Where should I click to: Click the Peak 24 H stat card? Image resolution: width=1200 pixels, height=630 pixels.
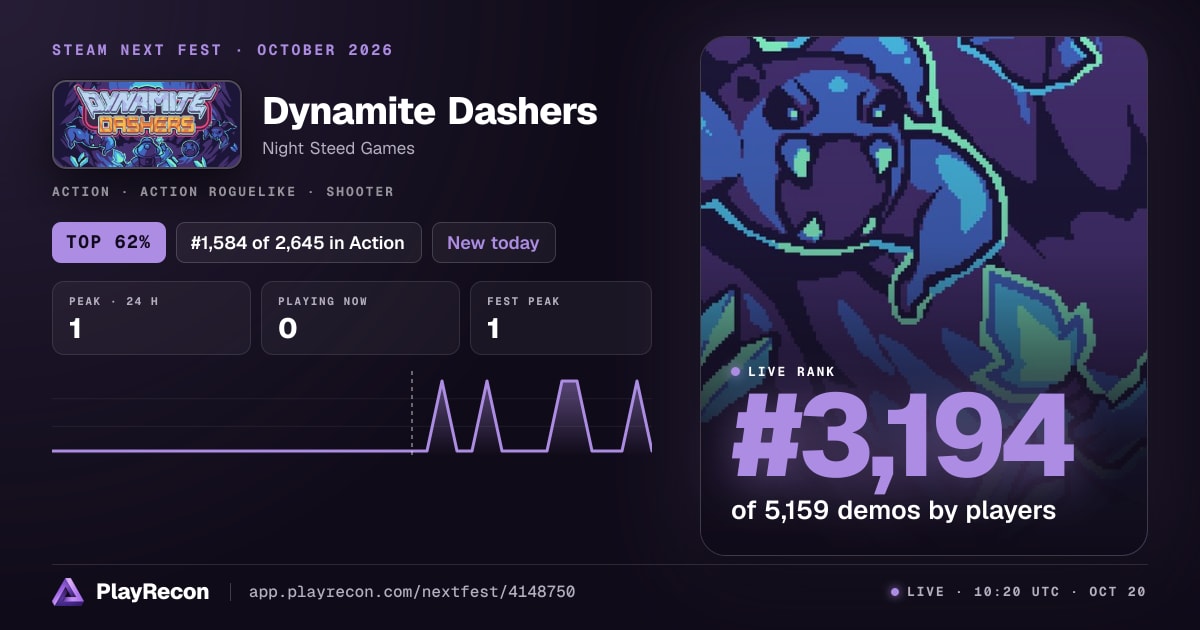[x=151, y=318]
